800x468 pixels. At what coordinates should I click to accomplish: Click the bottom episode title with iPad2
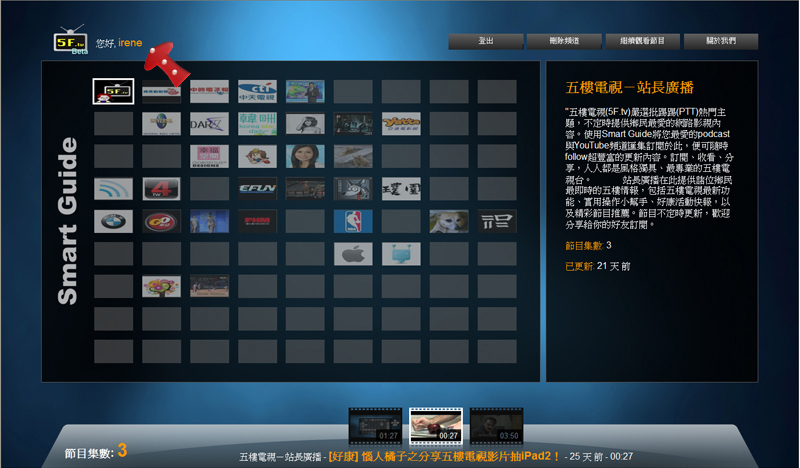coord(444,456)
